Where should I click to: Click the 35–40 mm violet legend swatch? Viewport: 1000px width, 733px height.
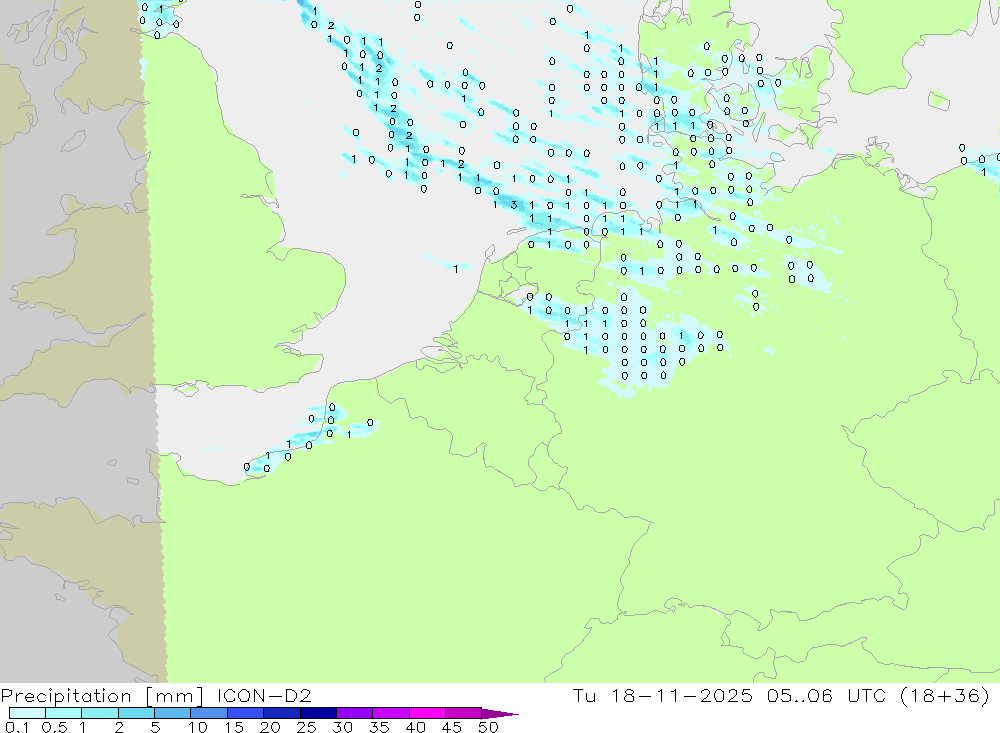tap(391, 713)
